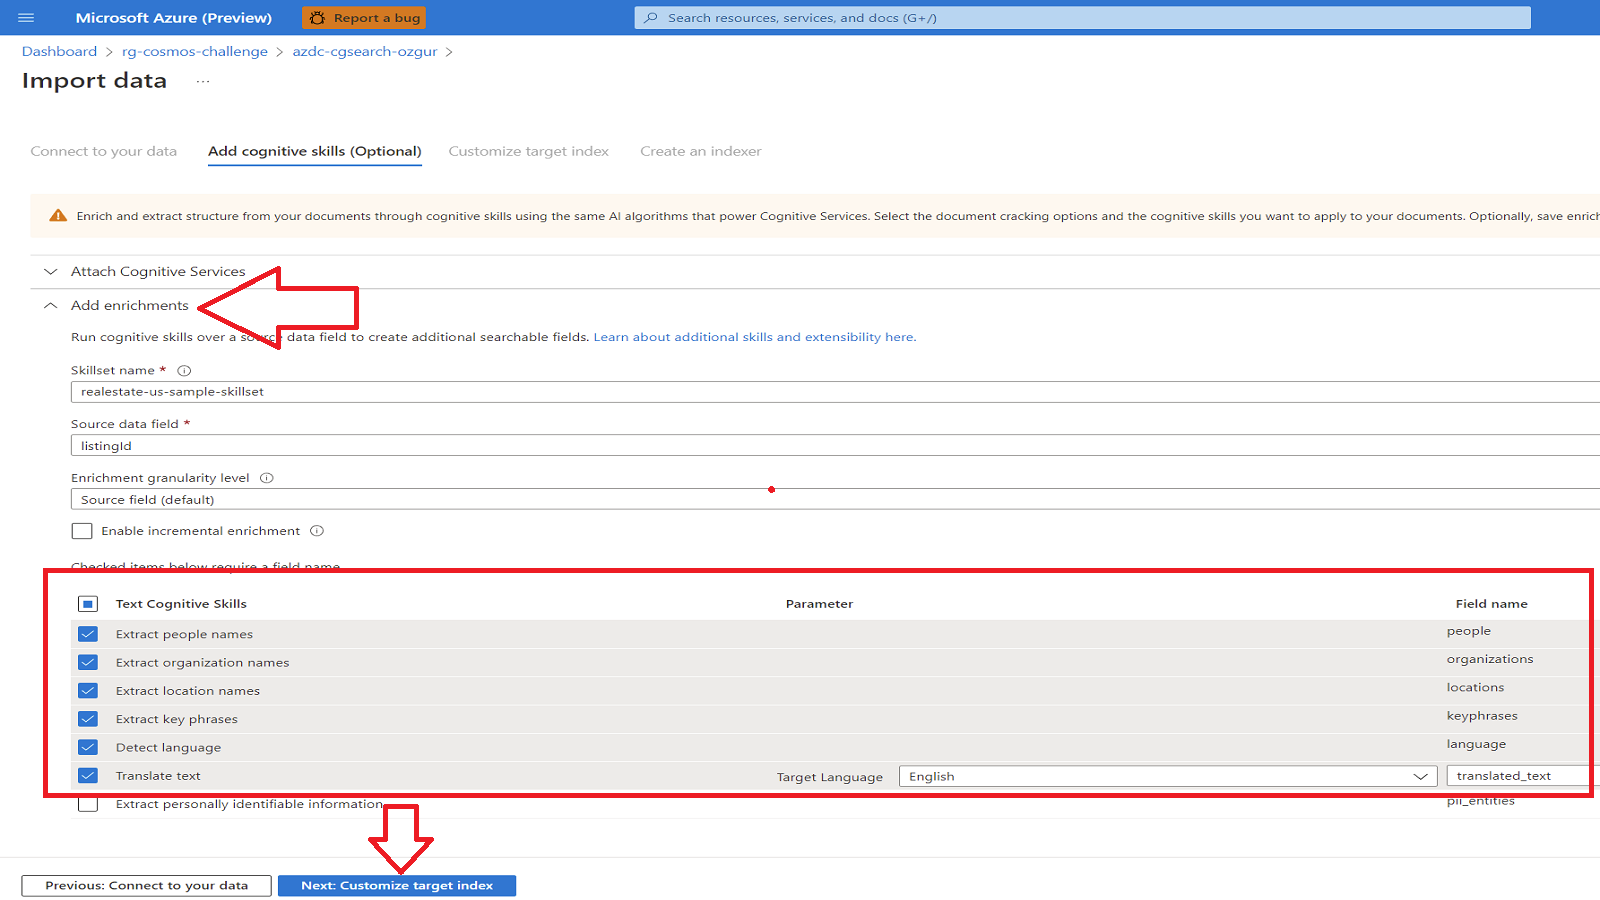Click the warning triangle in the notice banner
Image resolution: width=1600 pixels, height=900 pixels.
click(58, 215)
